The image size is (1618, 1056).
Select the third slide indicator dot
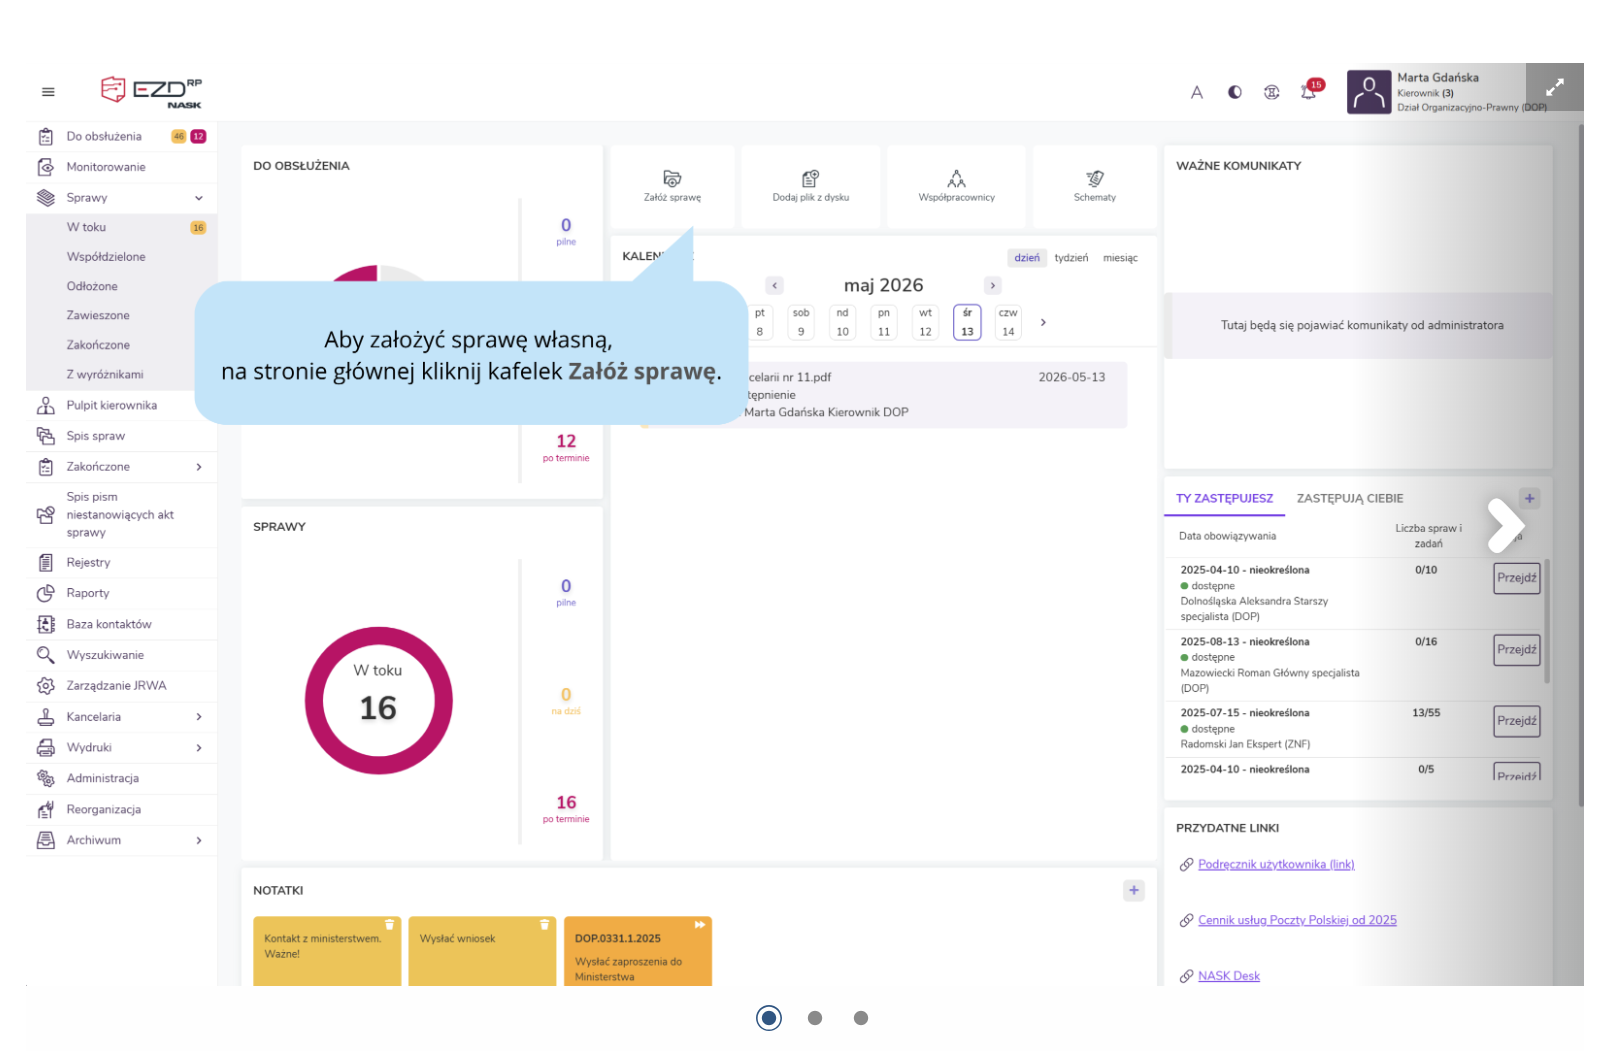861,1018
